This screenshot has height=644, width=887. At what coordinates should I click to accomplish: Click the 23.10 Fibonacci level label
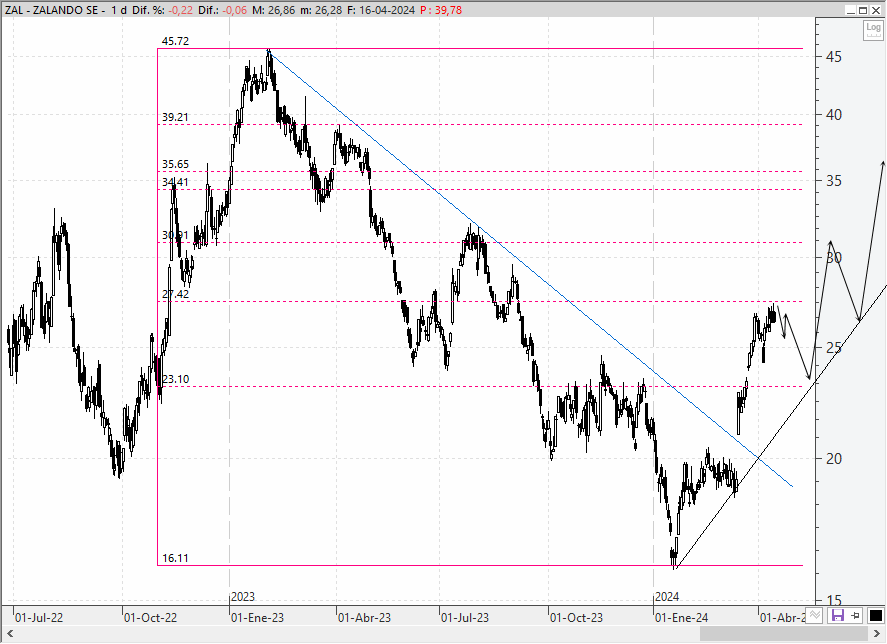175,379
